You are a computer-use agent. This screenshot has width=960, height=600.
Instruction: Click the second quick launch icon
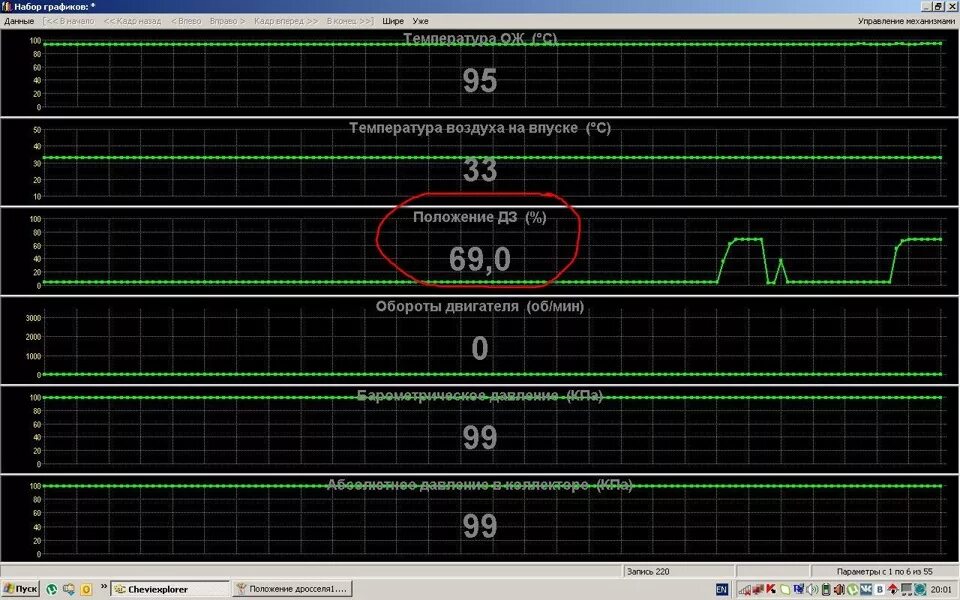pyautogui.click(x=69, y=589)
